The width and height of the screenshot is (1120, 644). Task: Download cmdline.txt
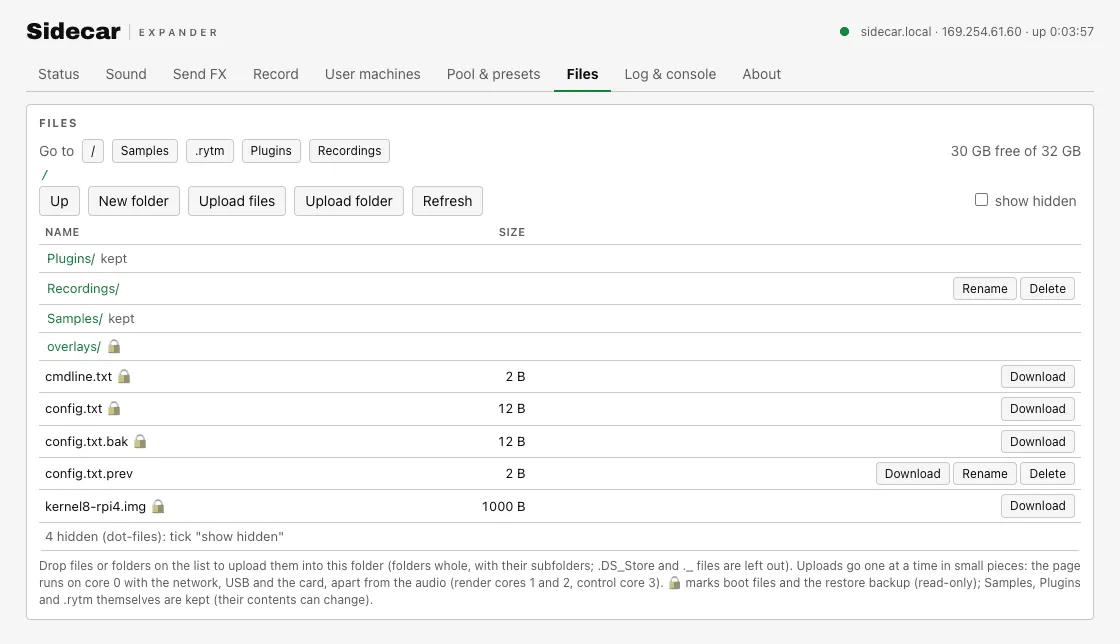1037,376
